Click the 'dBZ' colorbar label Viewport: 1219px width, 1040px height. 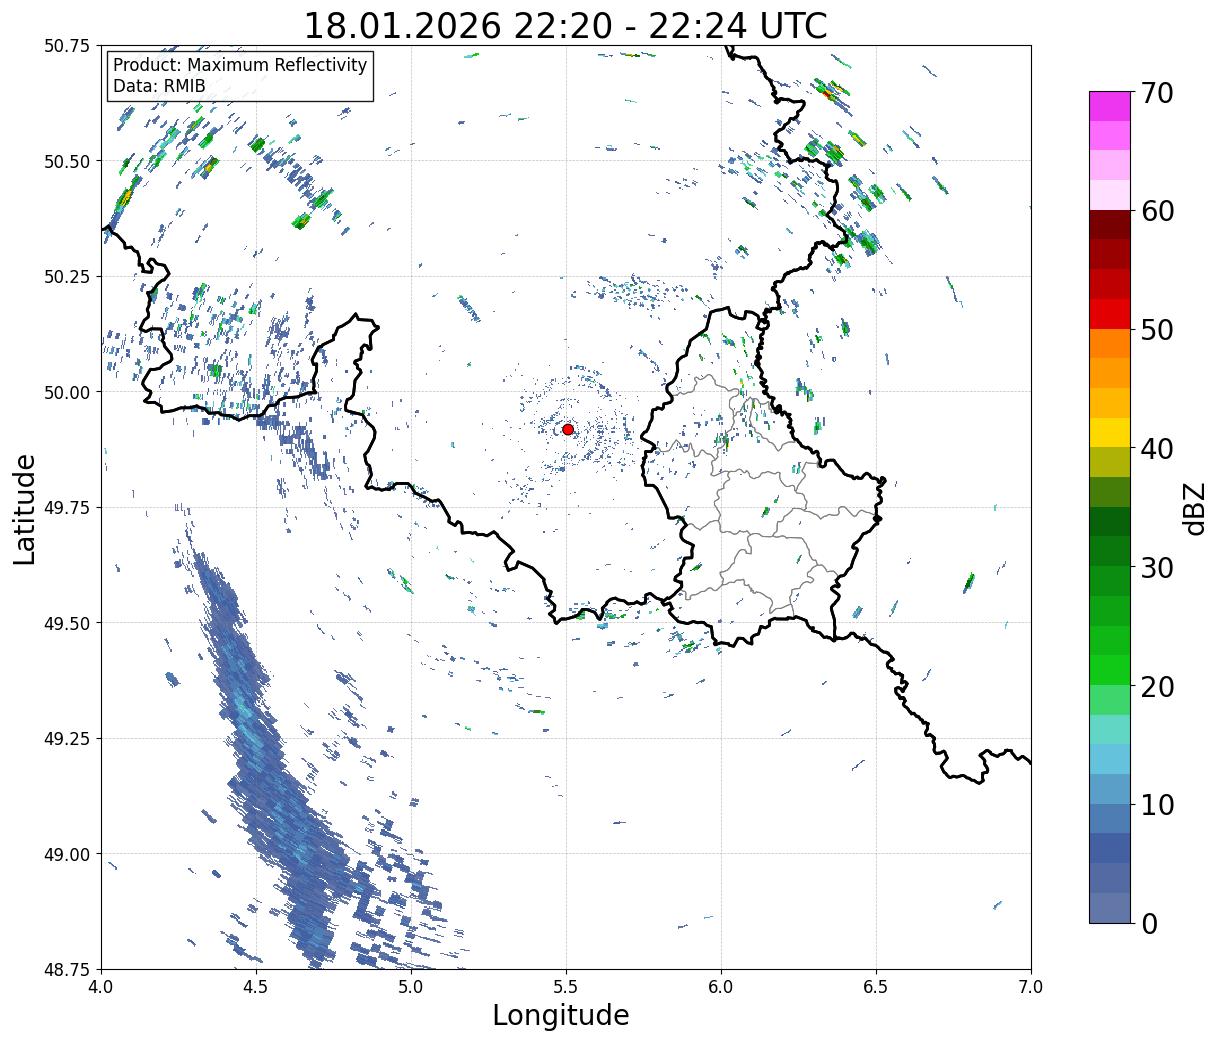[1194, 507]
